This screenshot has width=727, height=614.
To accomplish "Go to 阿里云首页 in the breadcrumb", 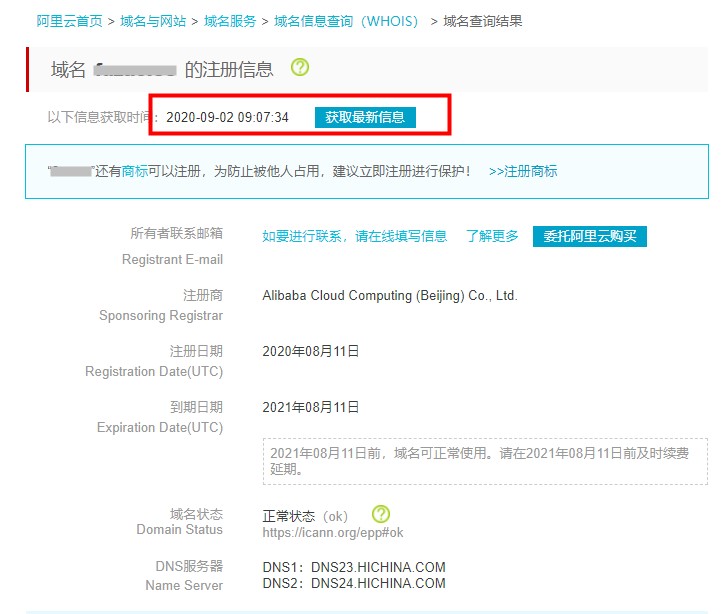I will (x=69, y=21).
